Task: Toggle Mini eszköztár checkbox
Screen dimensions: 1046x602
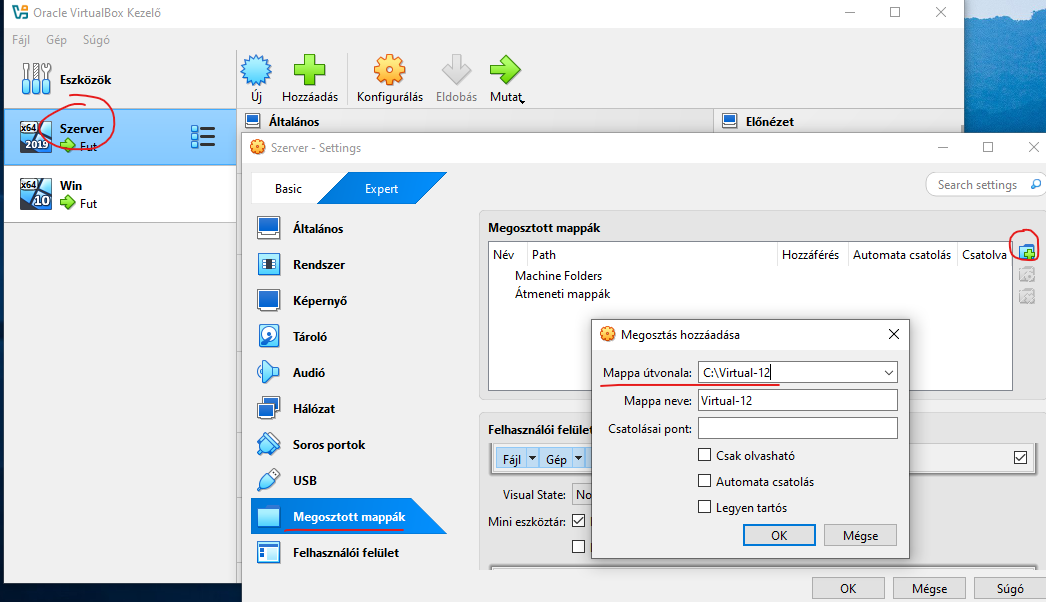Action: (578, 521)
